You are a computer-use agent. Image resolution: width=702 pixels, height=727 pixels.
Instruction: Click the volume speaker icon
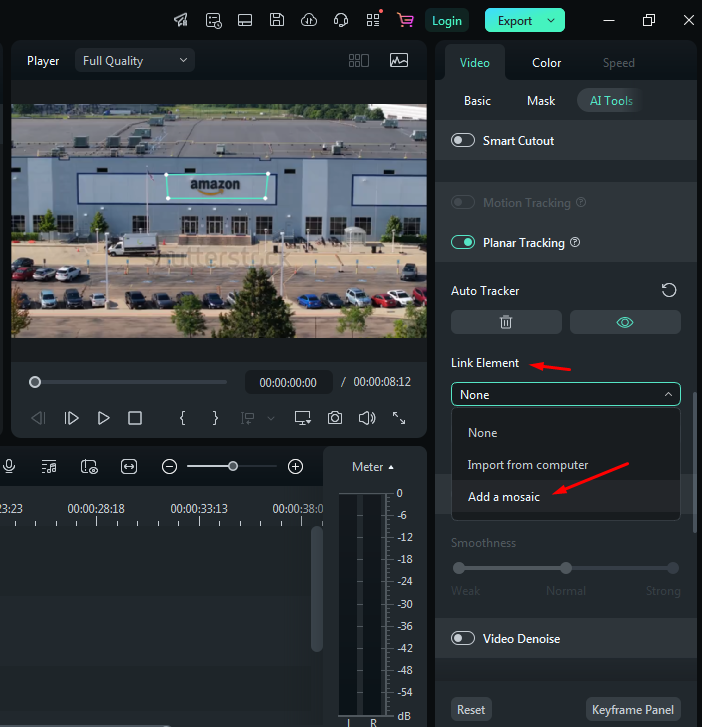pyautogui.click(x=367, y=418)
